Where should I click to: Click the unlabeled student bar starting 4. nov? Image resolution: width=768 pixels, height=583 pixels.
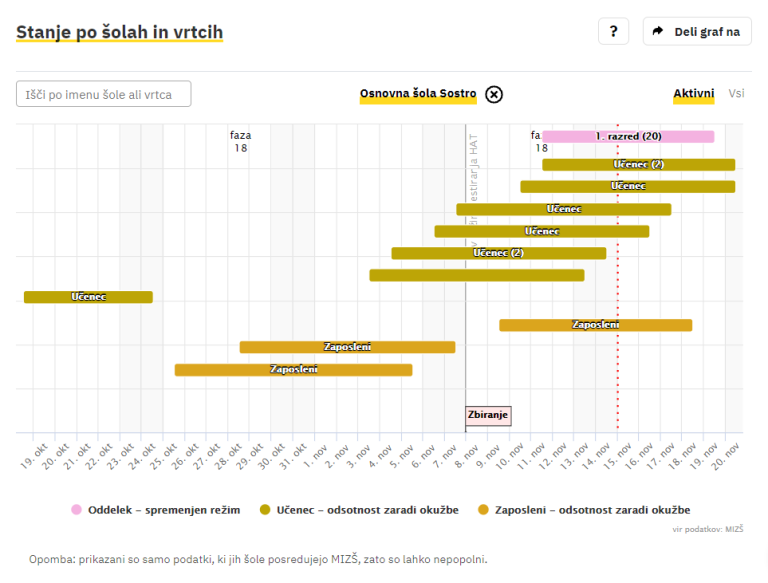[476, 275]
